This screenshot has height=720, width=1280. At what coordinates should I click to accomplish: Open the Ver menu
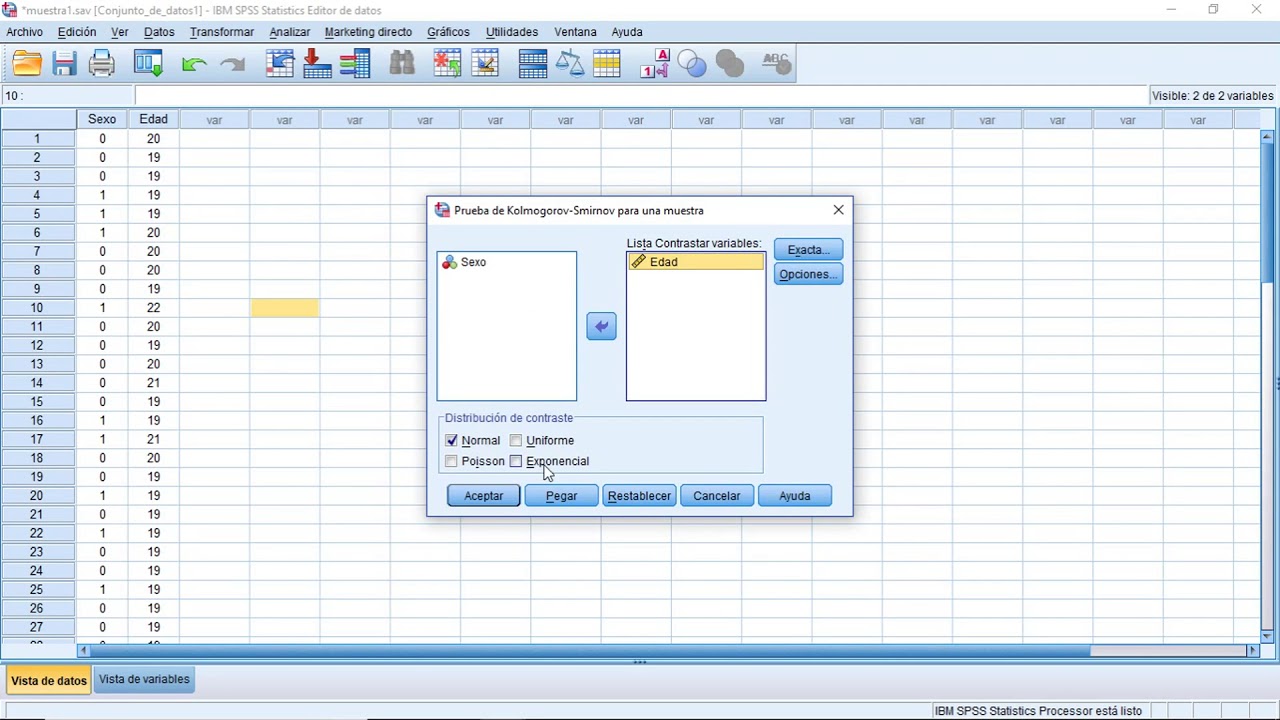click(x=120, y=32)
